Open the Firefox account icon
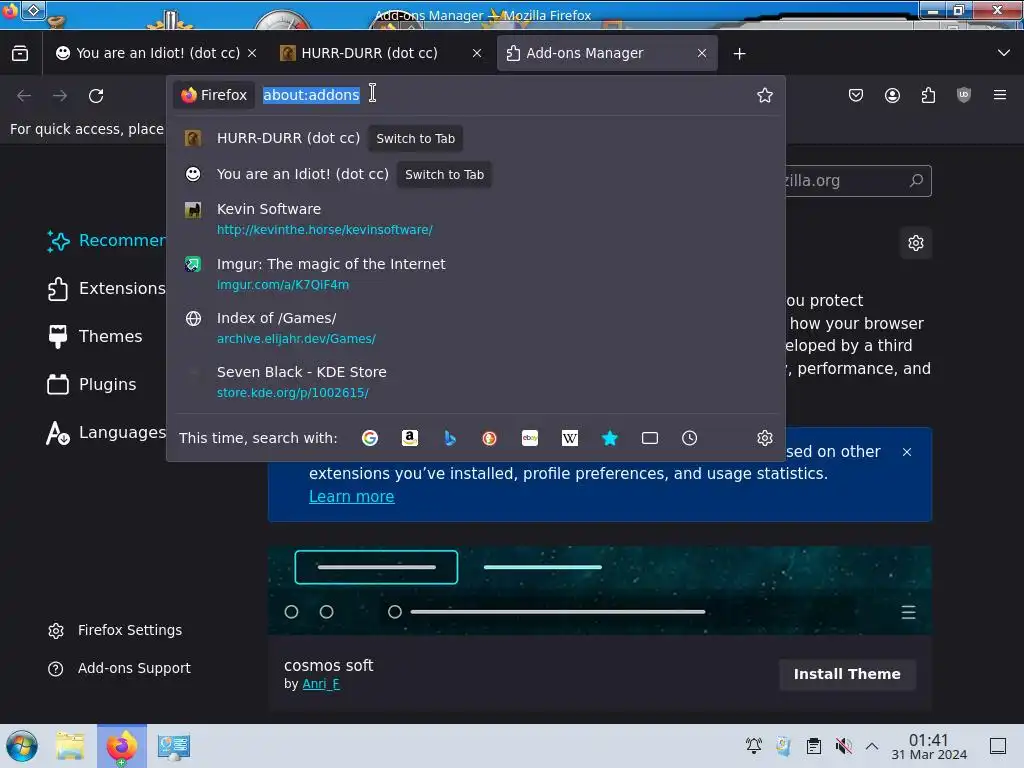The height and width of the screenshot is (768, 1024). click(892, 95)
